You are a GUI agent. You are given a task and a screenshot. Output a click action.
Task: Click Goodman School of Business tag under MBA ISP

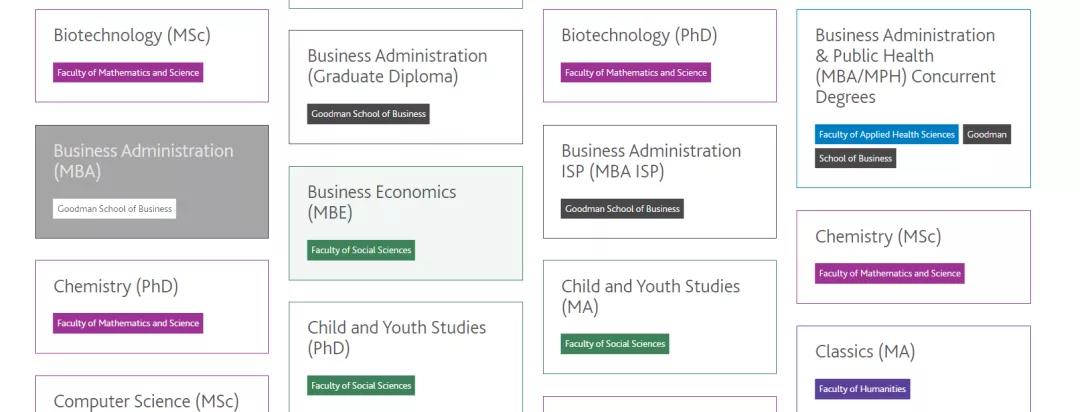[x=622, y=209]
